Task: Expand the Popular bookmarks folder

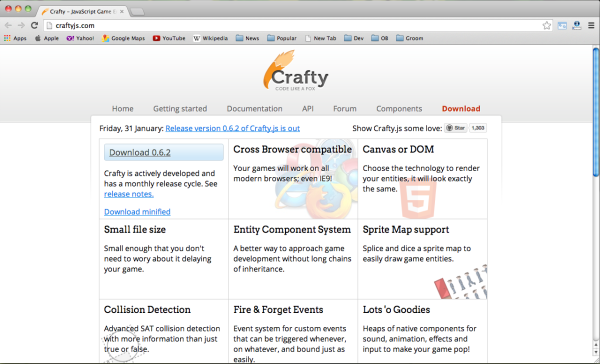Action: click(282, 38)
